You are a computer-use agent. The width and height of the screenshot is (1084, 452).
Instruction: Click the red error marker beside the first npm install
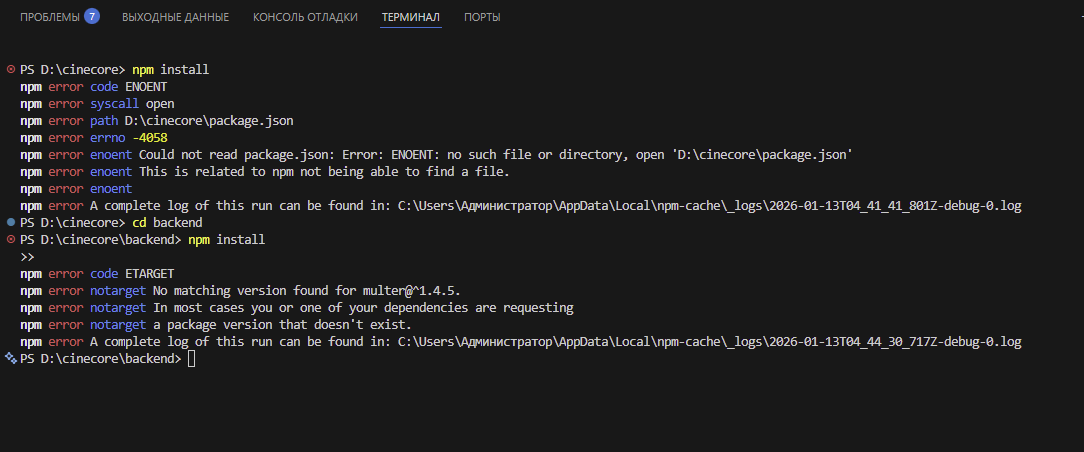[x=11, y=70]
